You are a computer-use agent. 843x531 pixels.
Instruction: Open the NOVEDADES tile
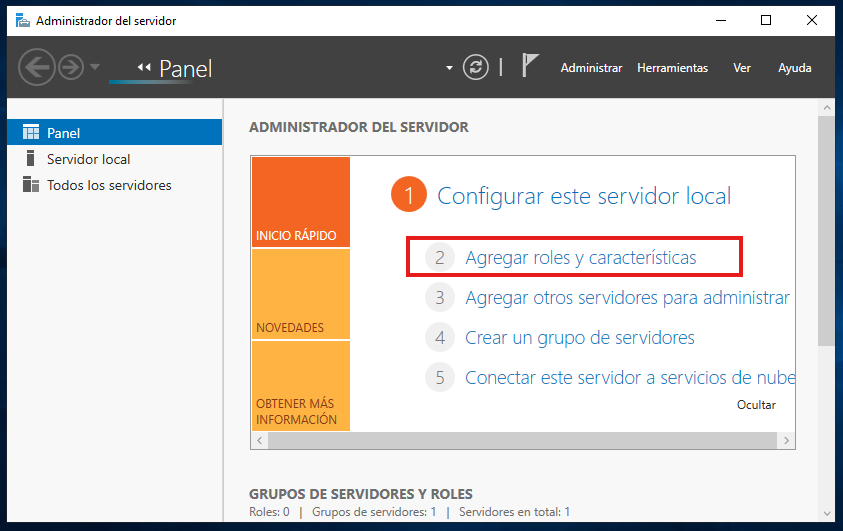(301, 294)
